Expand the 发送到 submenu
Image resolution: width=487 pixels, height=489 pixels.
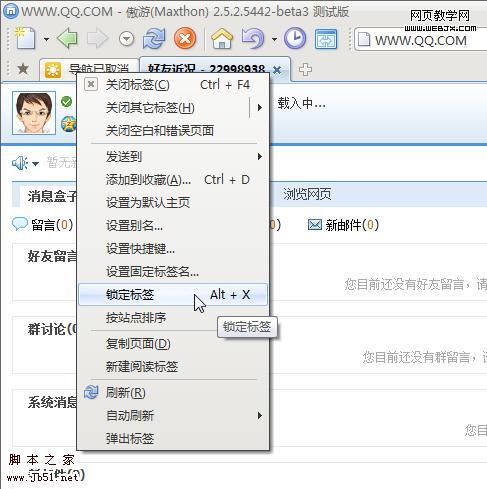[173, 157]
